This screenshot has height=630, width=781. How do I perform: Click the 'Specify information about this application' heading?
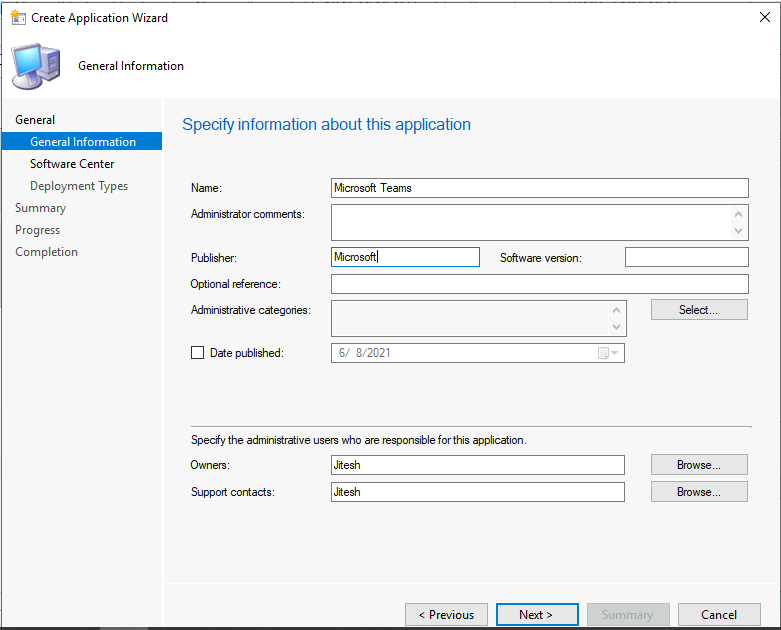[326, 125]
